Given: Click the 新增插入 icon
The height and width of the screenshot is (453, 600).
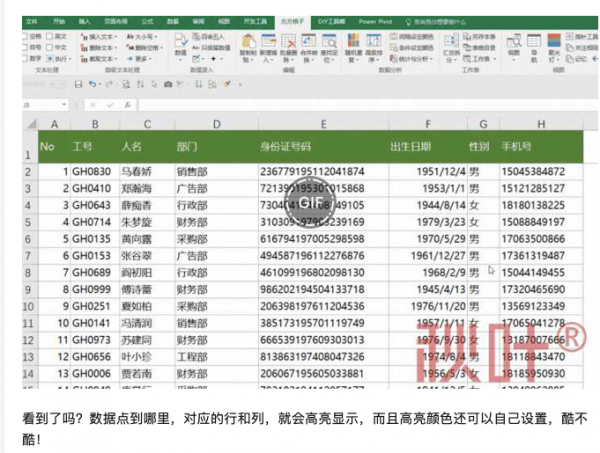Looking at the screenshot, I should [268, 41].
